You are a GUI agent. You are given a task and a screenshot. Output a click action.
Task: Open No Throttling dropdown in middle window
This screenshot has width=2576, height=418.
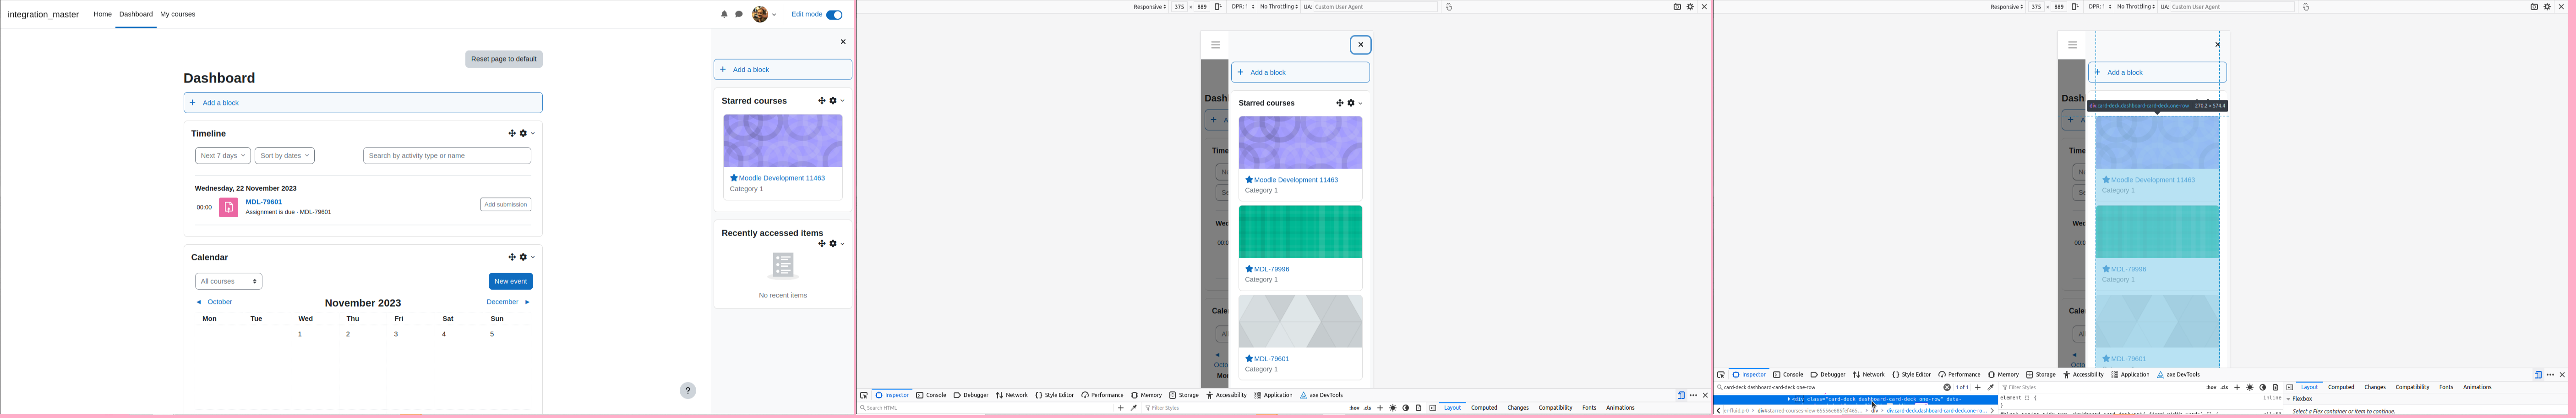point(1279,7)
